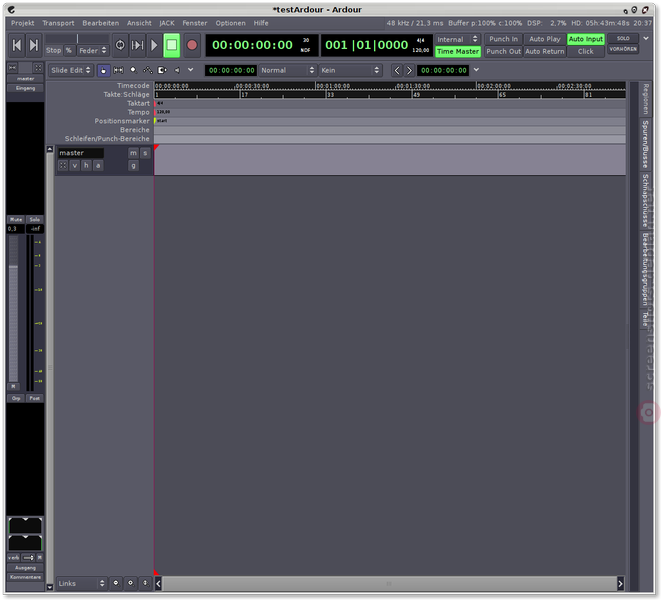Nudge backward with left arrow button
Image resolution: width=661 pixels, height=600 pixels.
[397, 70]
